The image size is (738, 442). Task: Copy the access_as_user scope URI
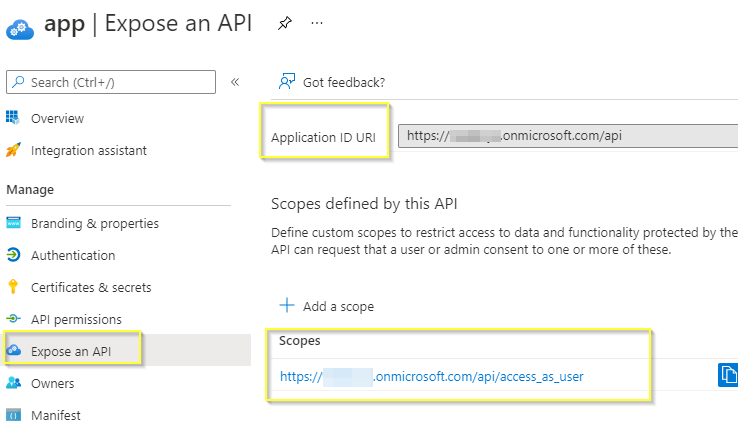728,375
